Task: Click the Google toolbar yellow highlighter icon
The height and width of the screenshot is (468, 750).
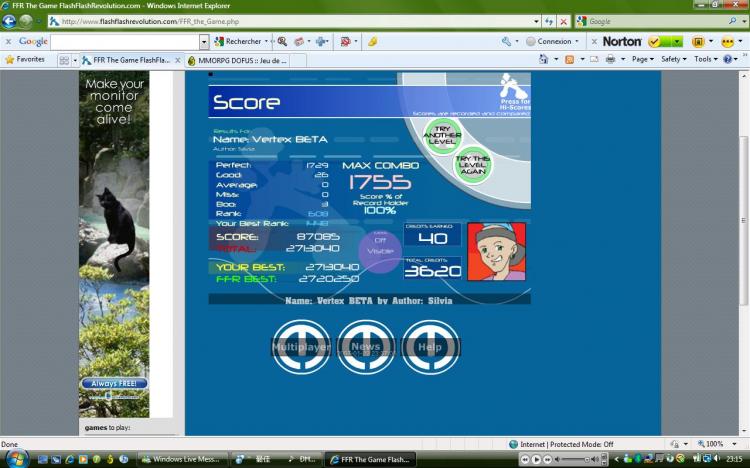Action: click(x=373, y=42)
